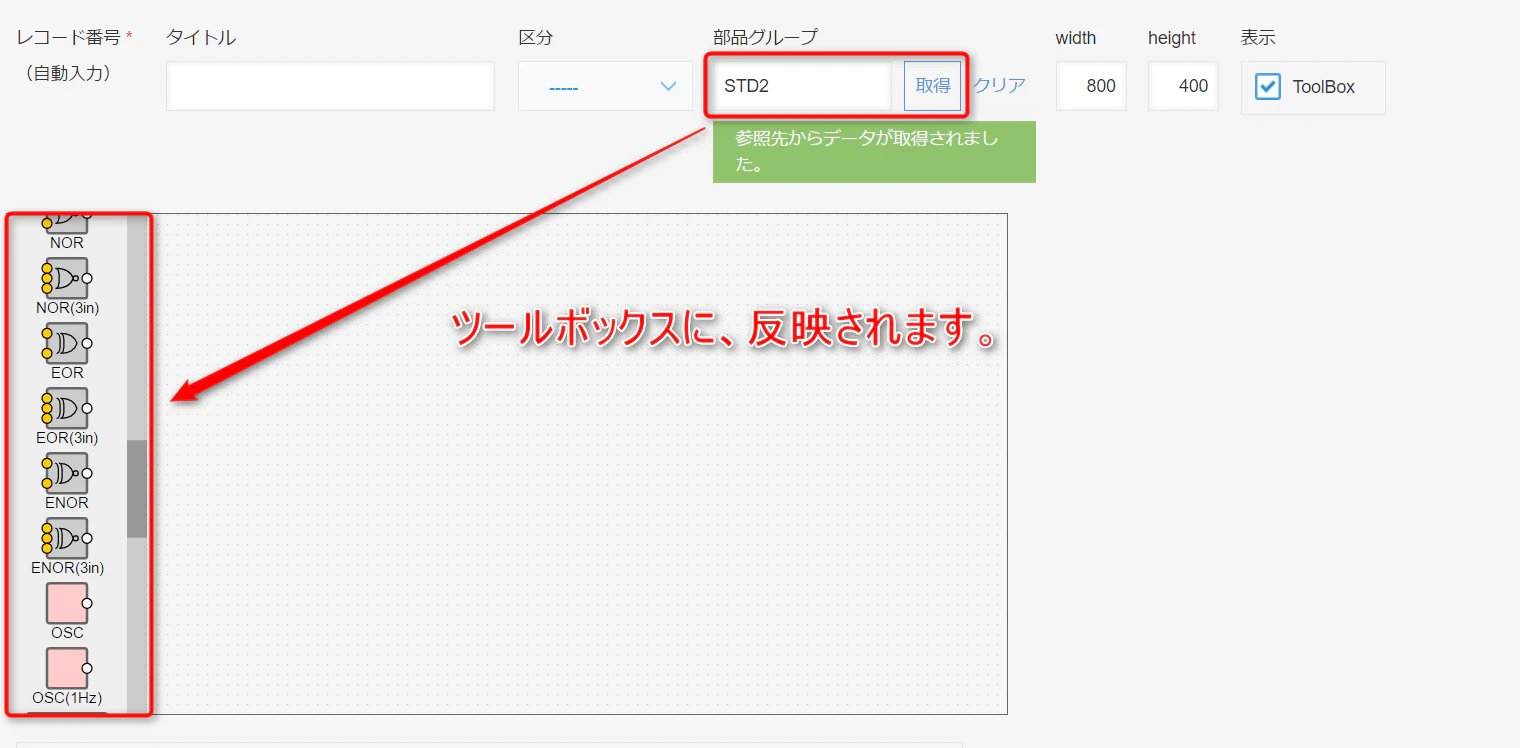Screen dimensions: 1520x748
Task: Focus the タイトル text field
Action: pos(330,86)
